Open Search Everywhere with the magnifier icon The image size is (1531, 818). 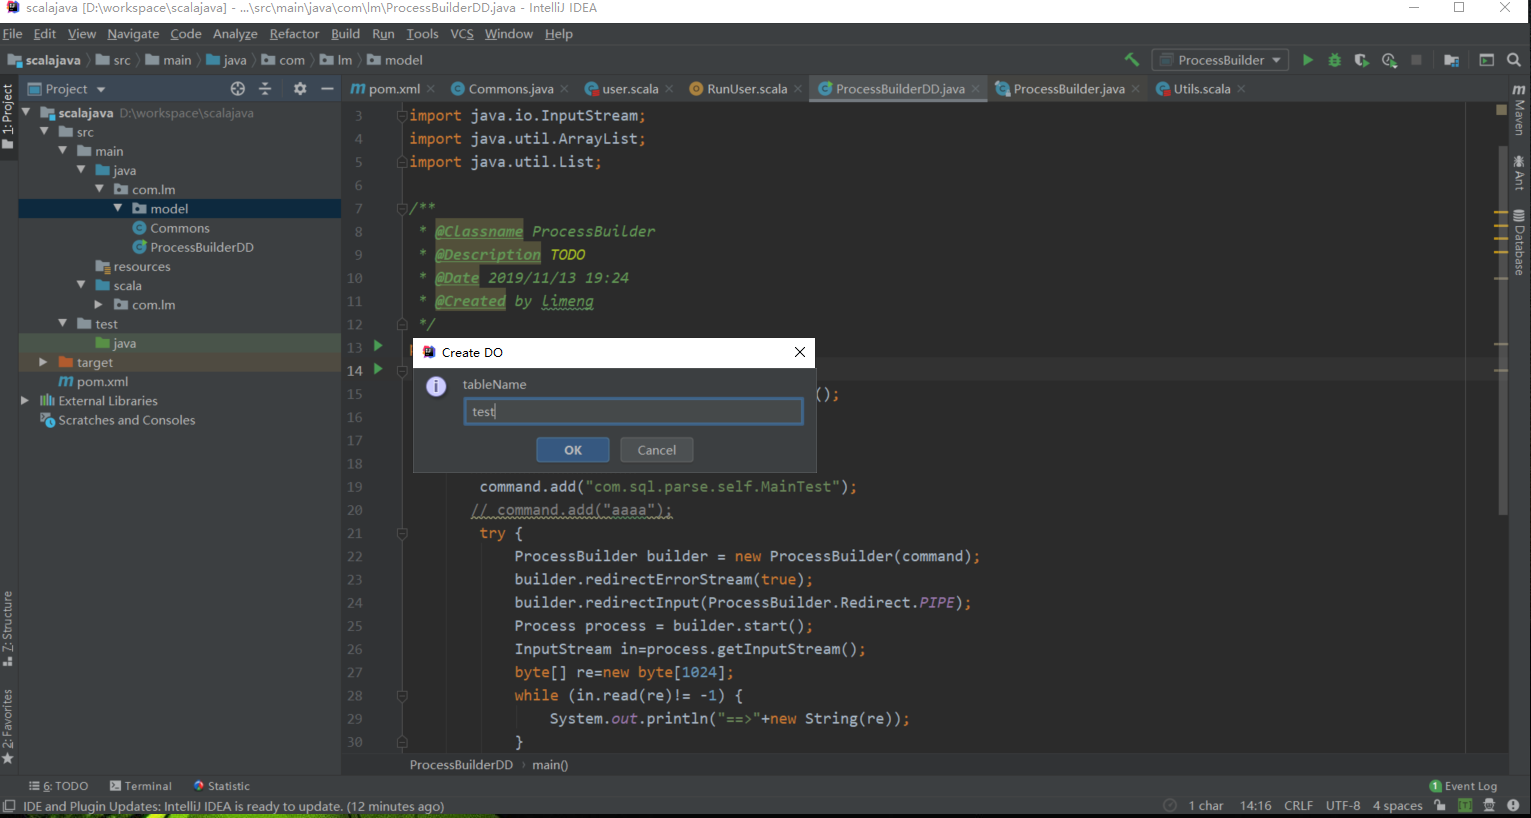tap(1513, 60)
